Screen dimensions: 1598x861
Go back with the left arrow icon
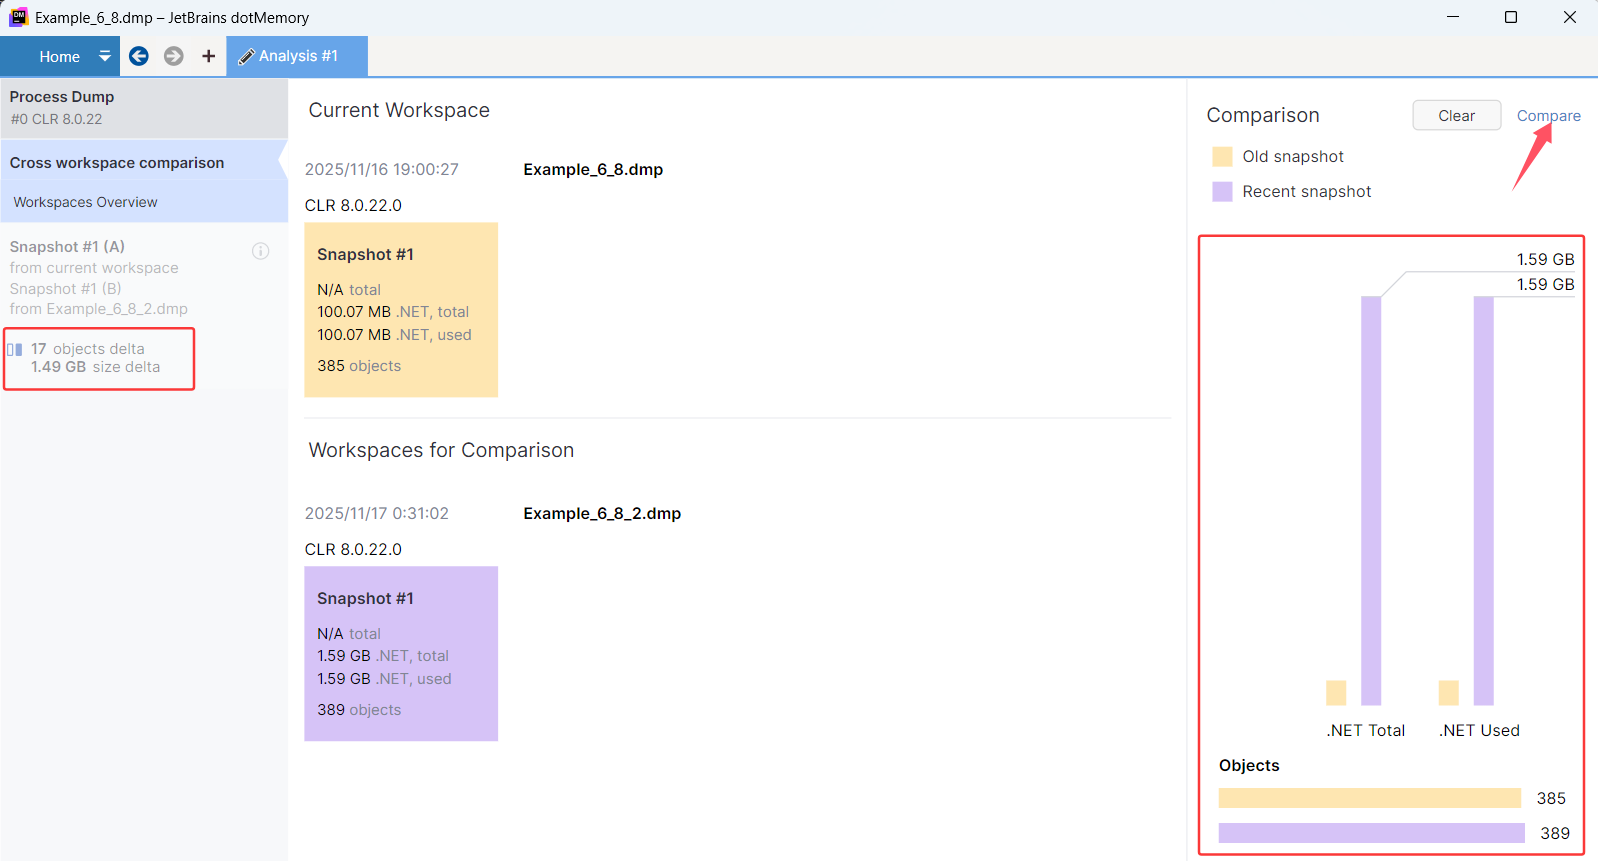[139, 56]
